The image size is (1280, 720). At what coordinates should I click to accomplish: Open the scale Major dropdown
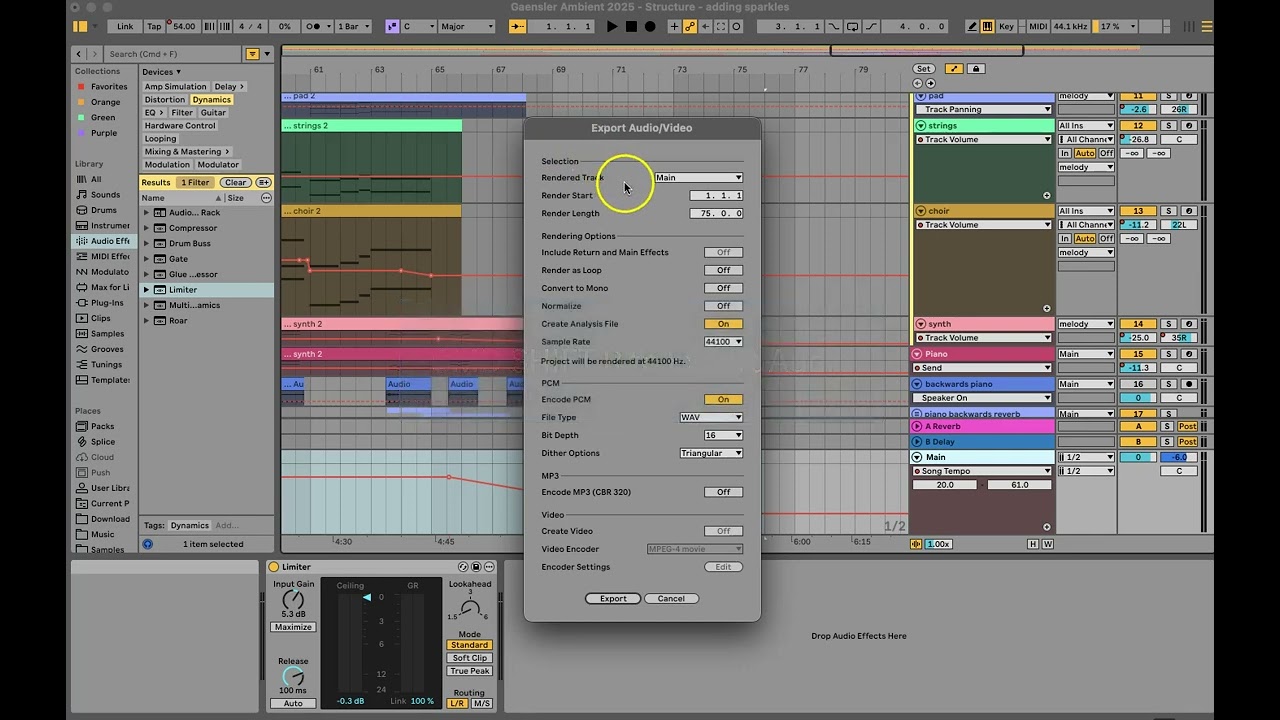(467, 26)
